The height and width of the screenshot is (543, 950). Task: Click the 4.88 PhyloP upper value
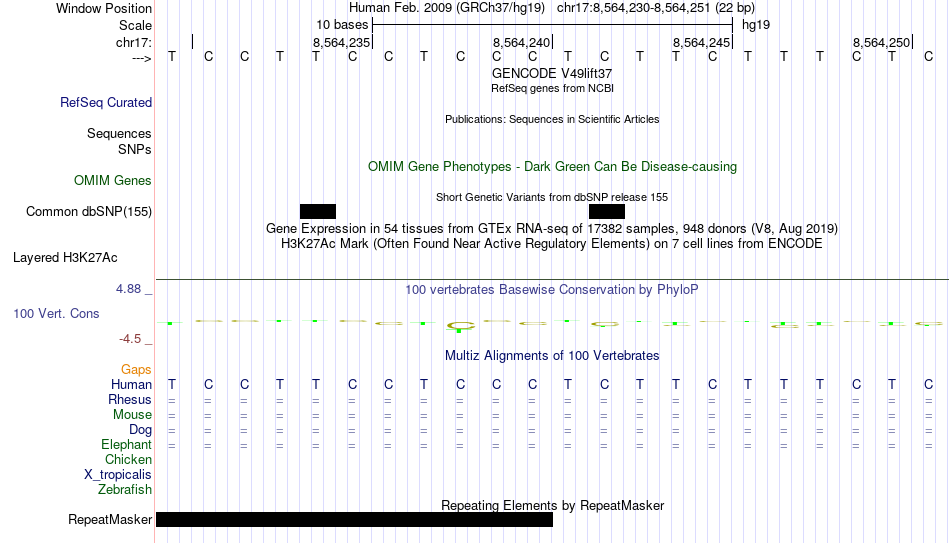click(x=128, y=289)
